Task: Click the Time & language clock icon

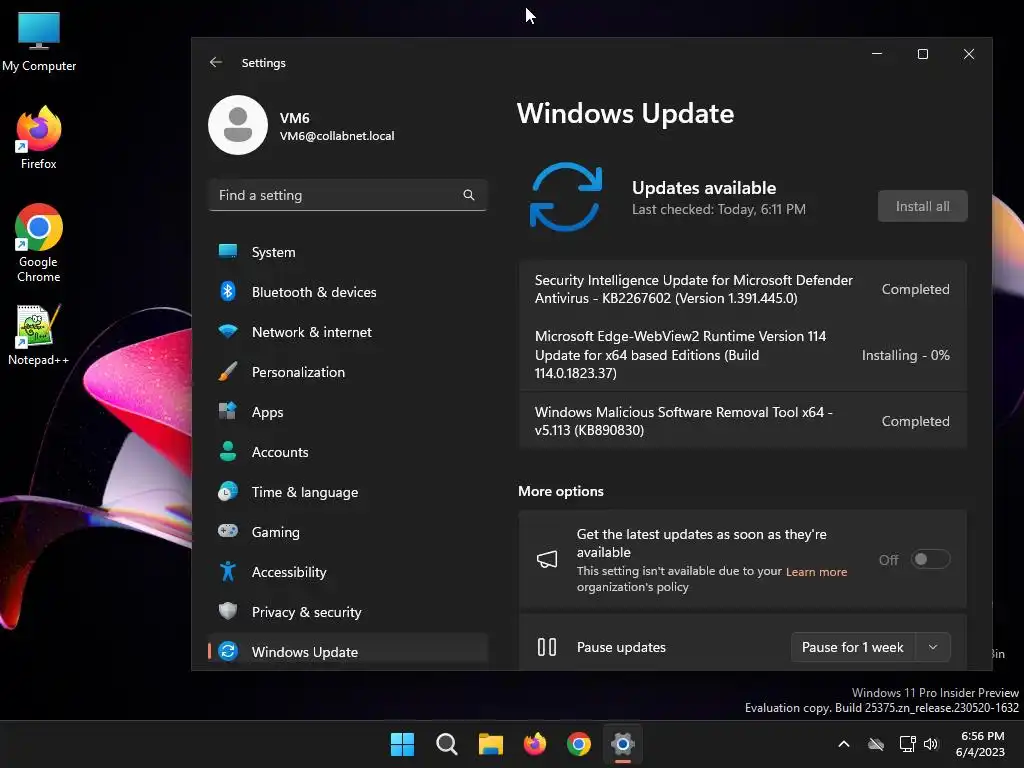Action: point(228,491)
